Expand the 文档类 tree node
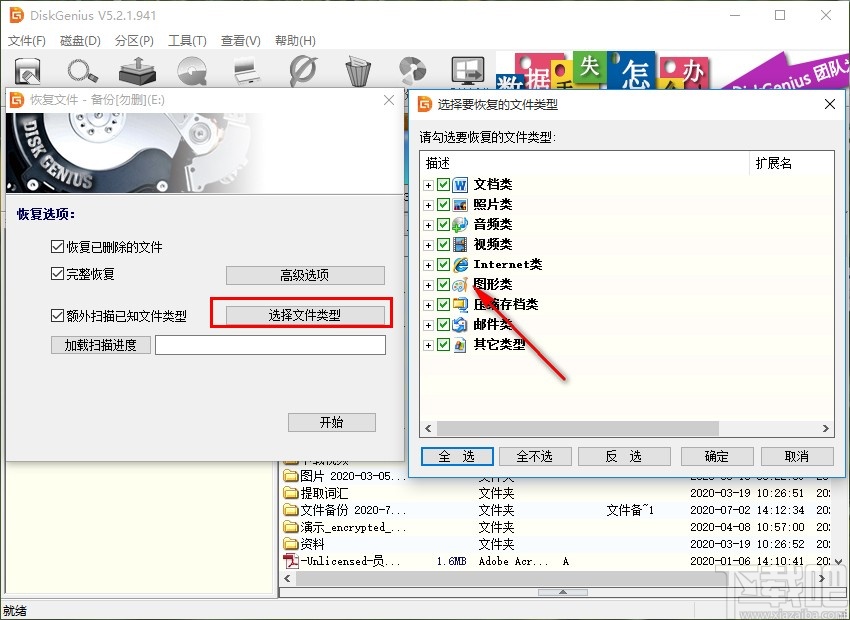Viewport: 850px width, 620px height. 428,185
